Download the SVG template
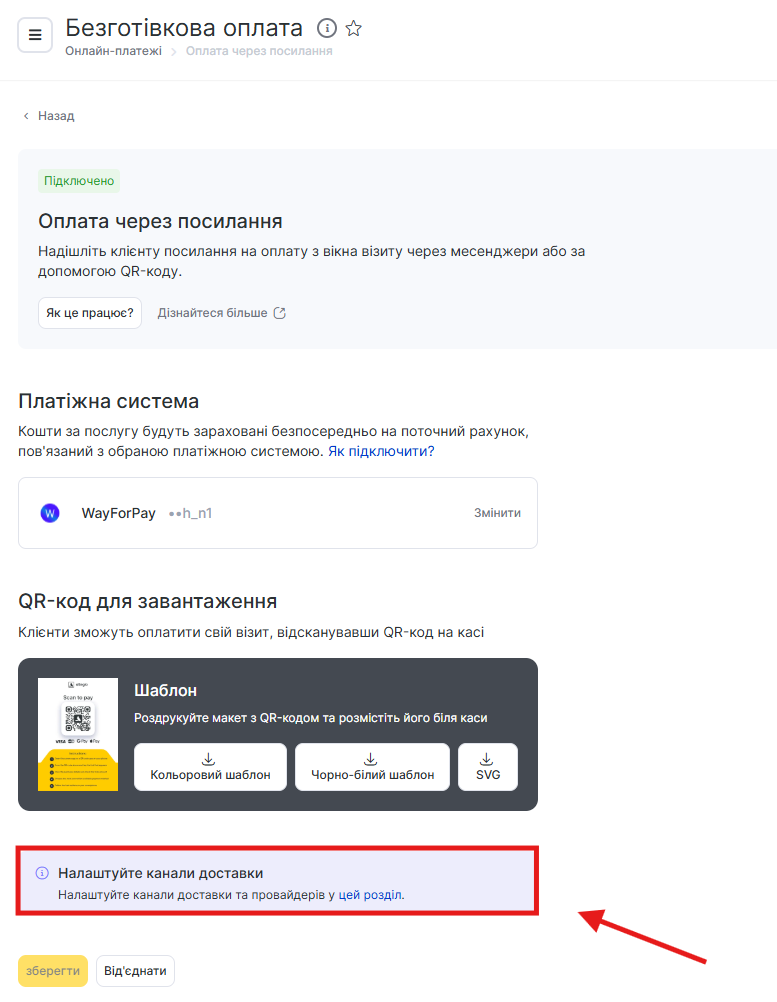777x1002 pixels. (x=488, y=767)
